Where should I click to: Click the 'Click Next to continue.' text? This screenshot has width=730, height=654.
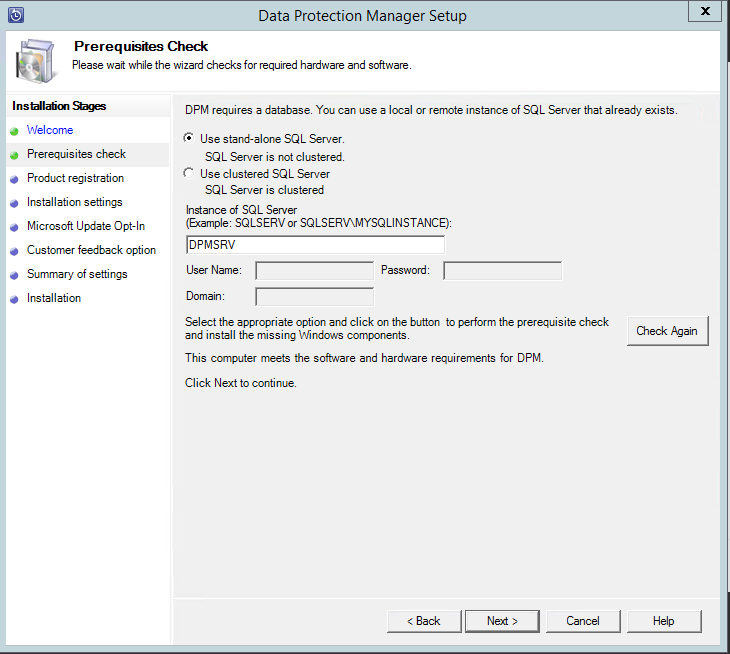click(x=241, y=383)
